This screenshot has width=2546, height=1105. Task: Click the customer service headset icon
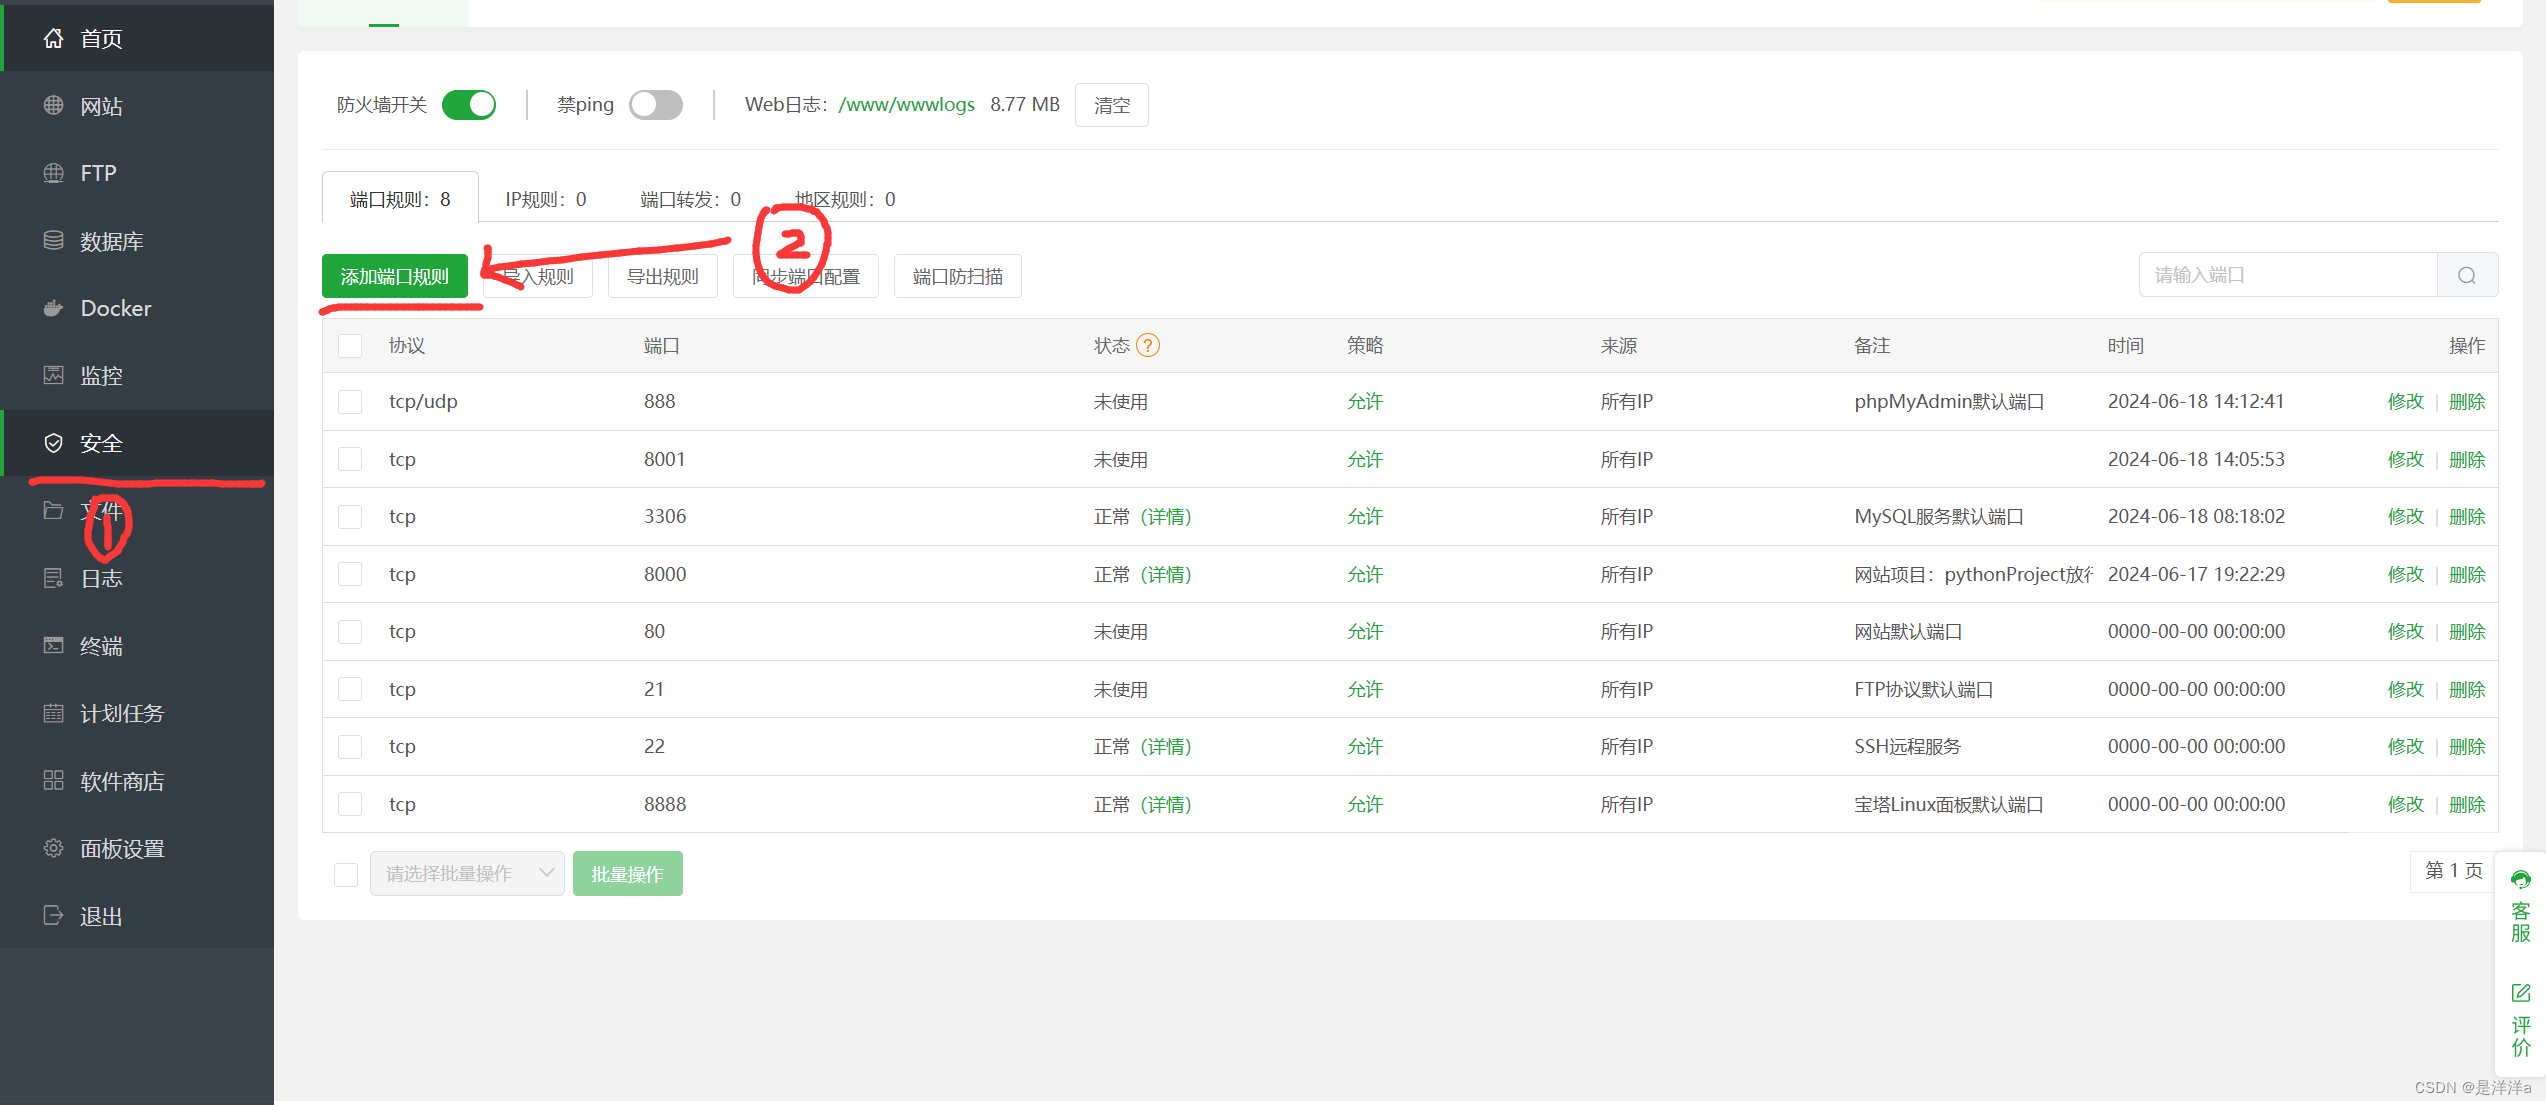click(2520, 880)
